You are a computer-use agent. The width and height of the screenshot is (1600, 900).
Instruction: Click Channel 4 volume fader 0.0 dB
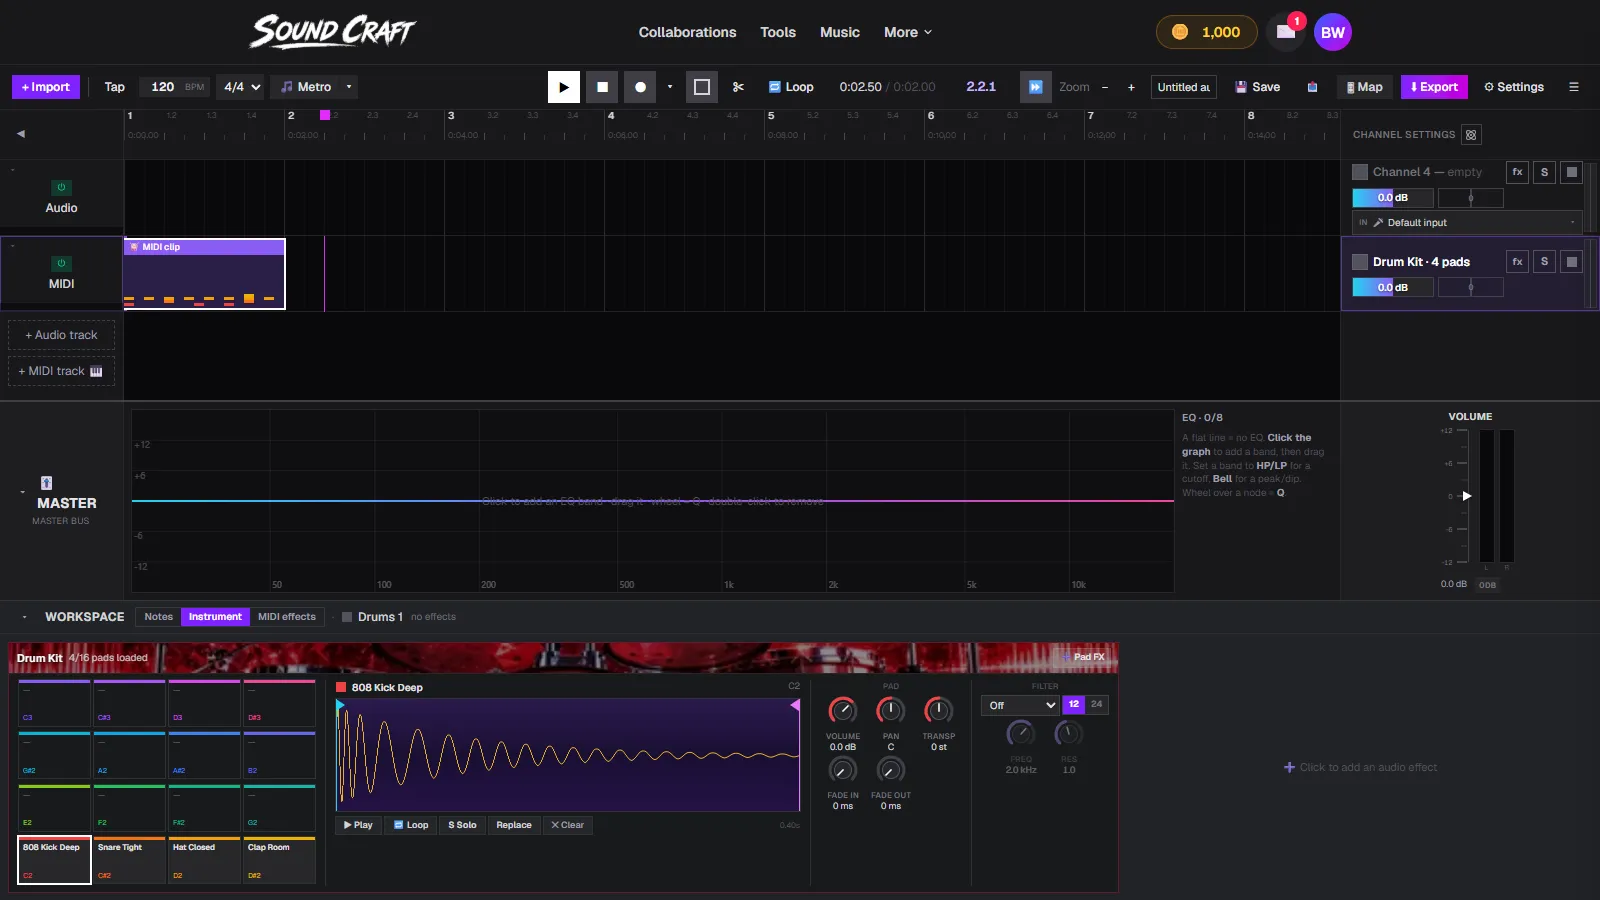coord(1393,198)
